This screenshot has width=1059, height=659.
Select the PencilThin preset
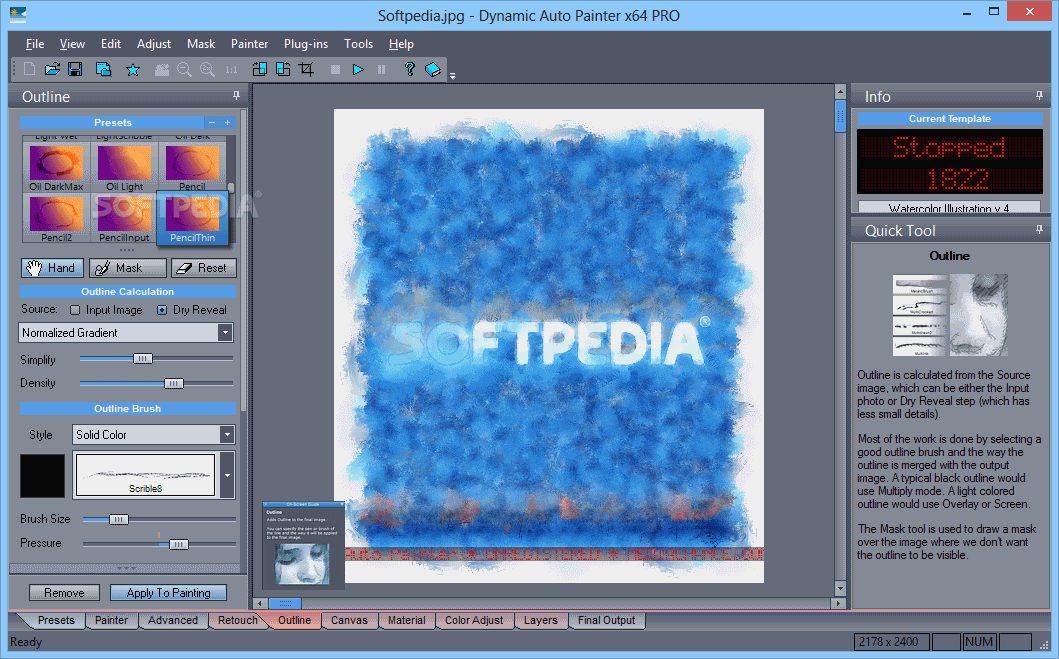coord(192,217)
